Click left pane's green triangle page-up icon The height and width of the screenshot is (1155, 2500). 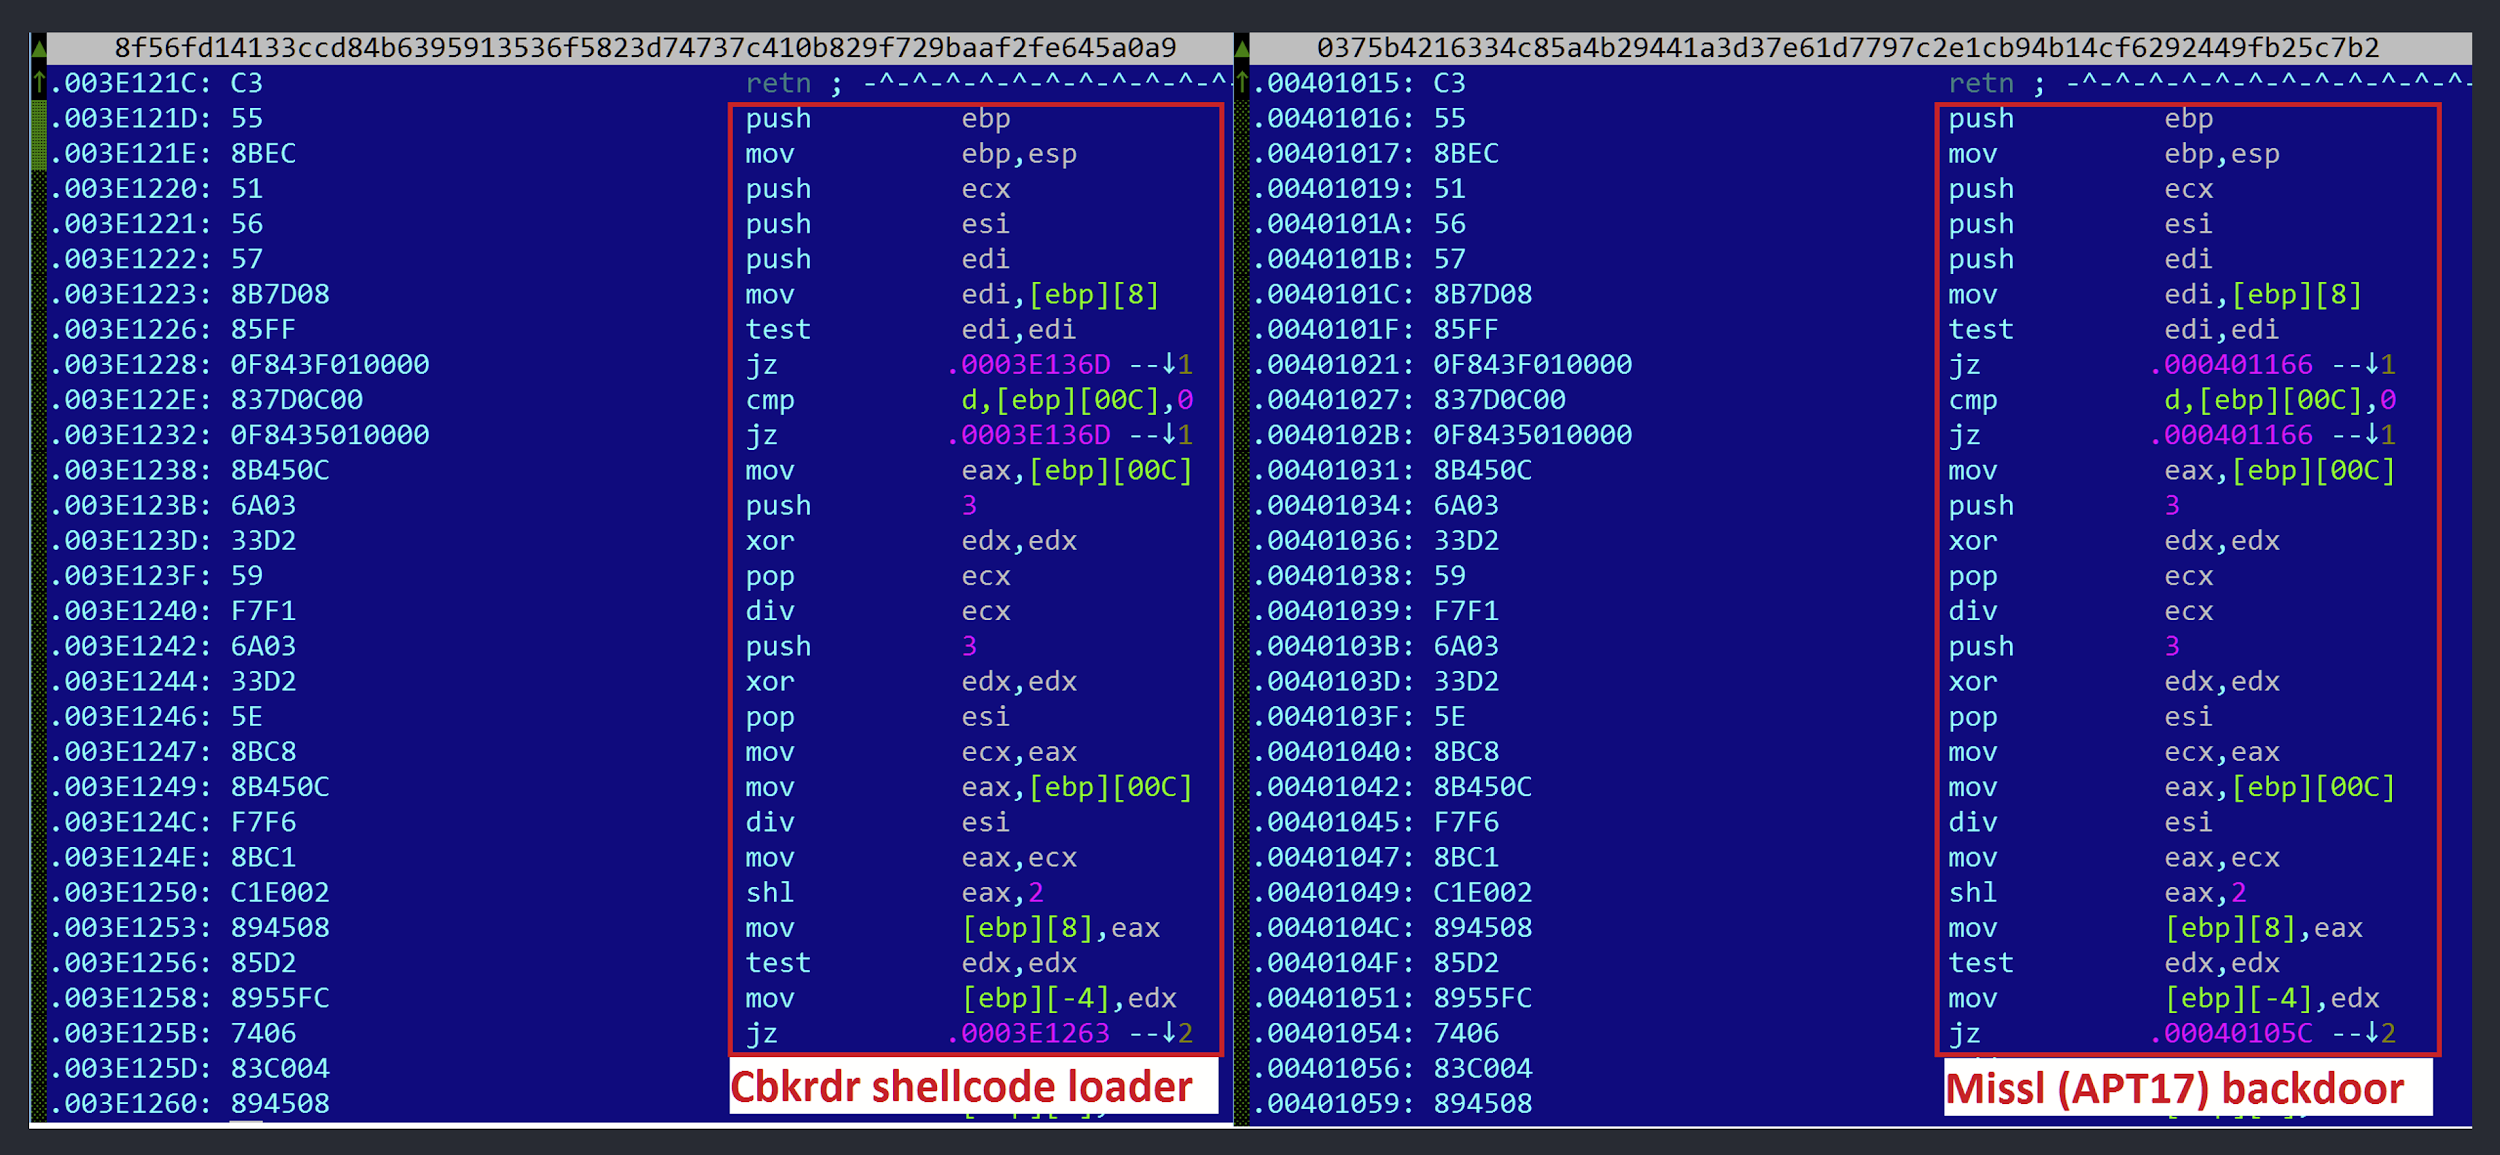pos(39,47)
